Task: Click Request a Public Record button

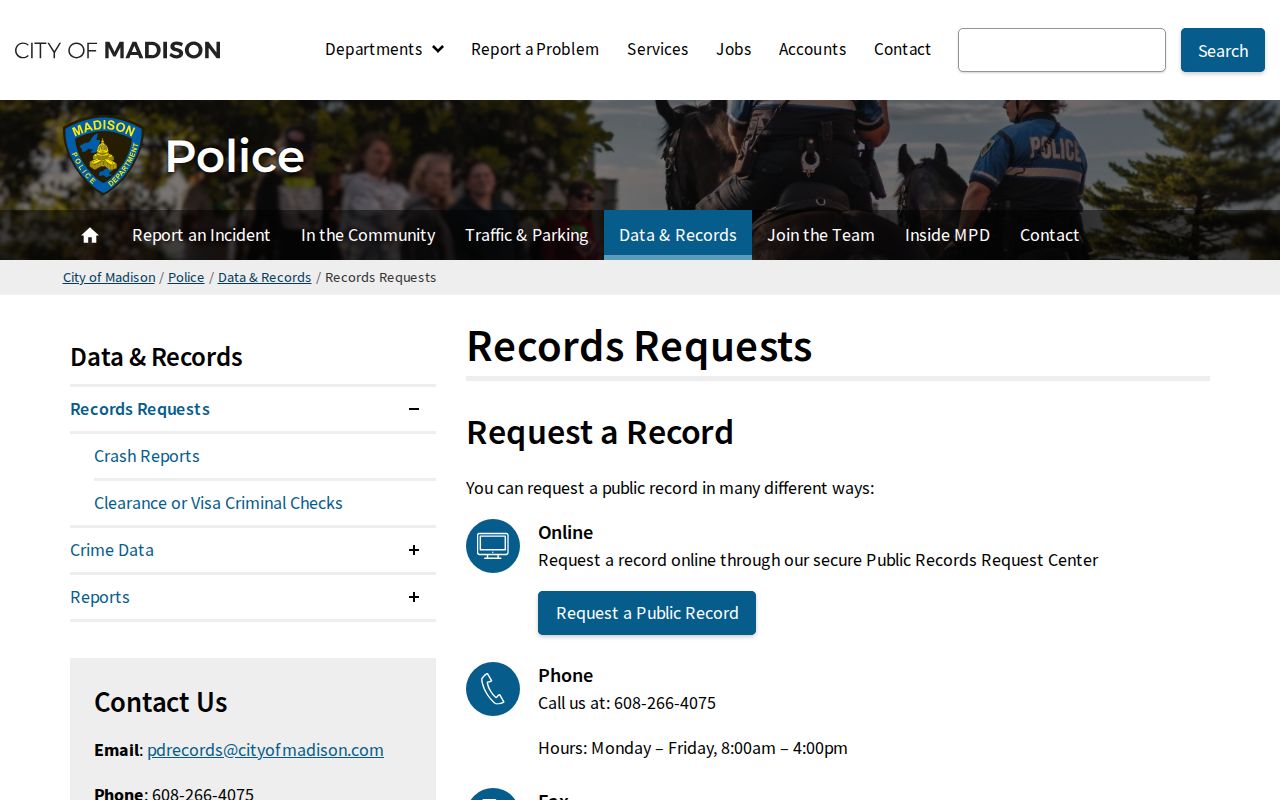Action: click(x=647, y=613)
